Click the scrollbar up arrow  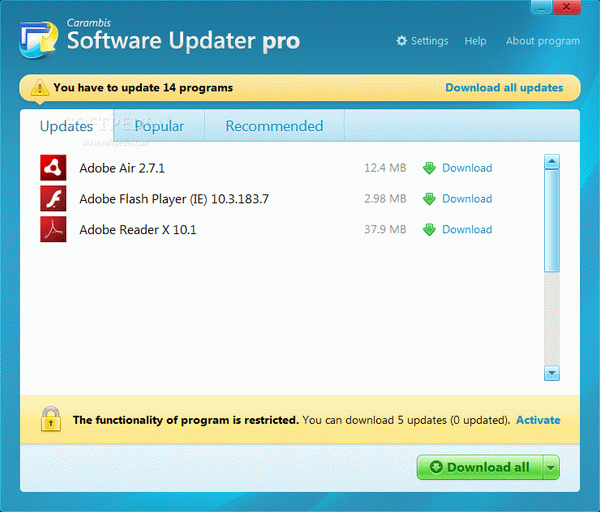click(x=552, y=162)
